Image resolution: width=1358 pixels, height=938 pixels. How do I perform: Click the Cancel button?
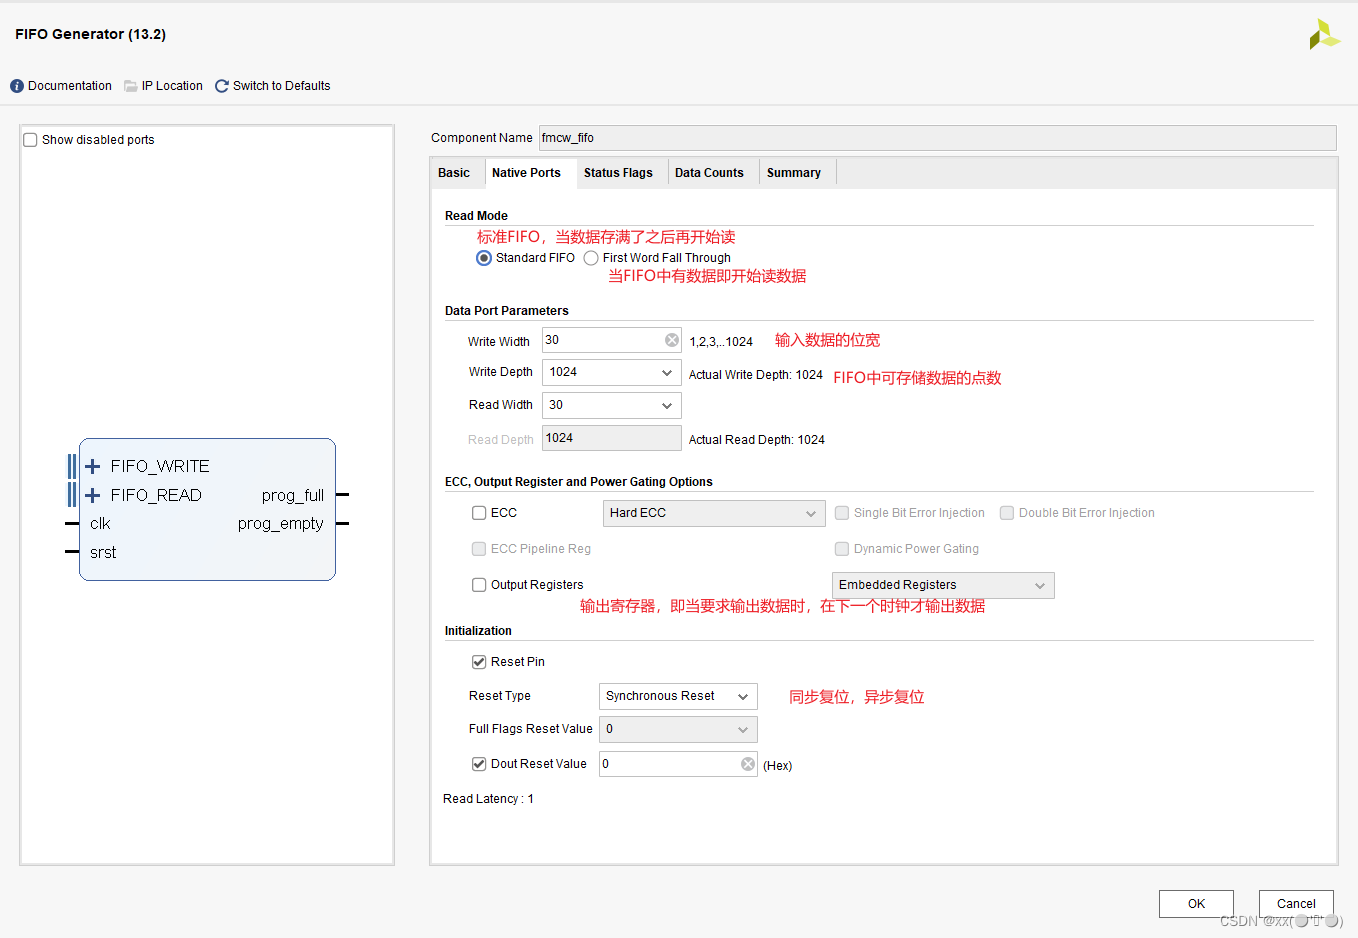tap(1296, 904)
